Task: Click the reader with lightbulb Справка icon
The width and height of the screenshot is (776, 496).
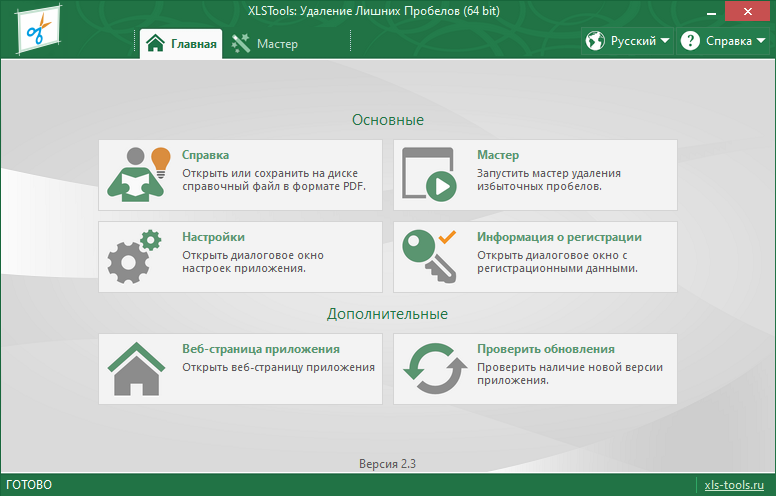Action: (x=139, y=174)
